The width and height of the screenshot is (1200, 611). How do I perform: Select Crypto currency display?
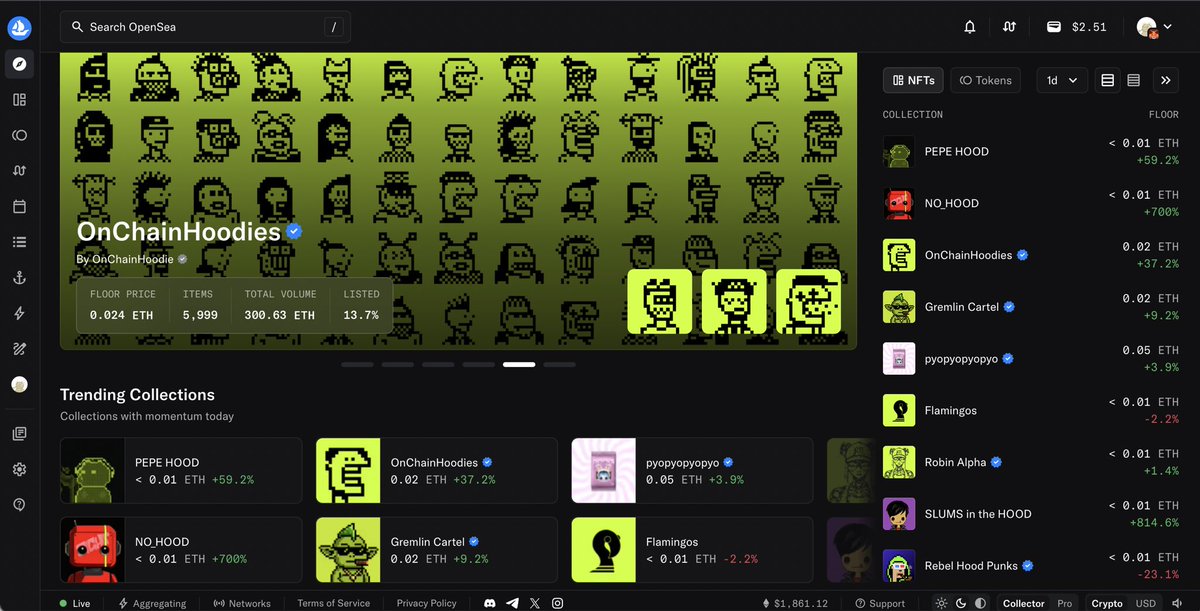click(x=1107, y=603)
